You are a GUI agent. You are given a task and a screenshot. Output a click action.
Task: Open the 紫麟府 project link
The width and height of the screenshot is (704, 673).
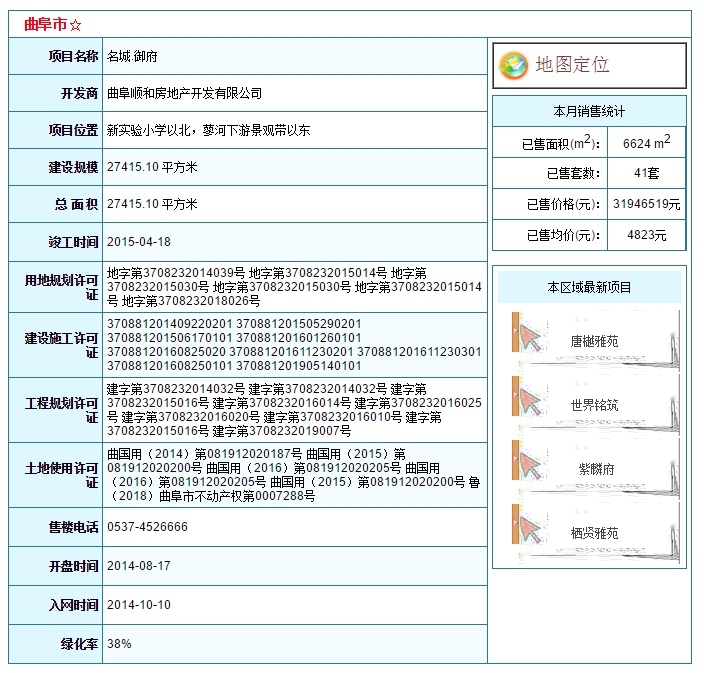[x=596, y=469]
